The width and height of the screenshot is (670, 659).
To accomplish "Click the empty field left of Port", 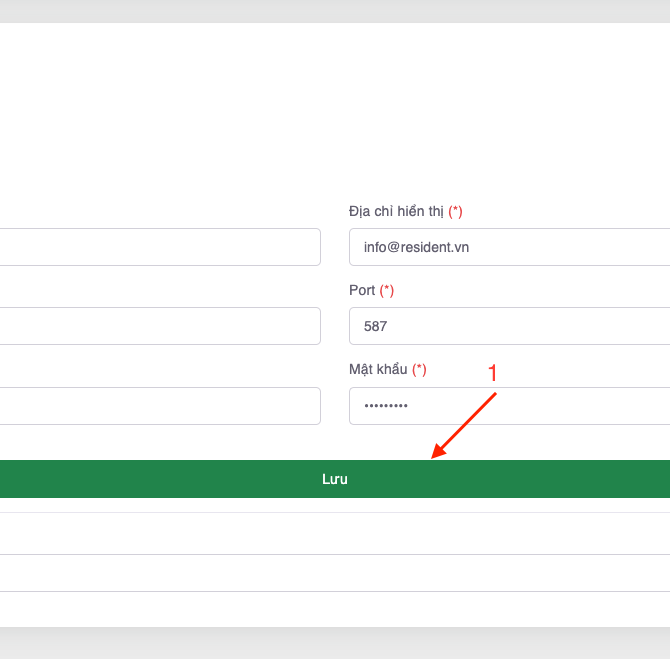I will coord(160,326).
